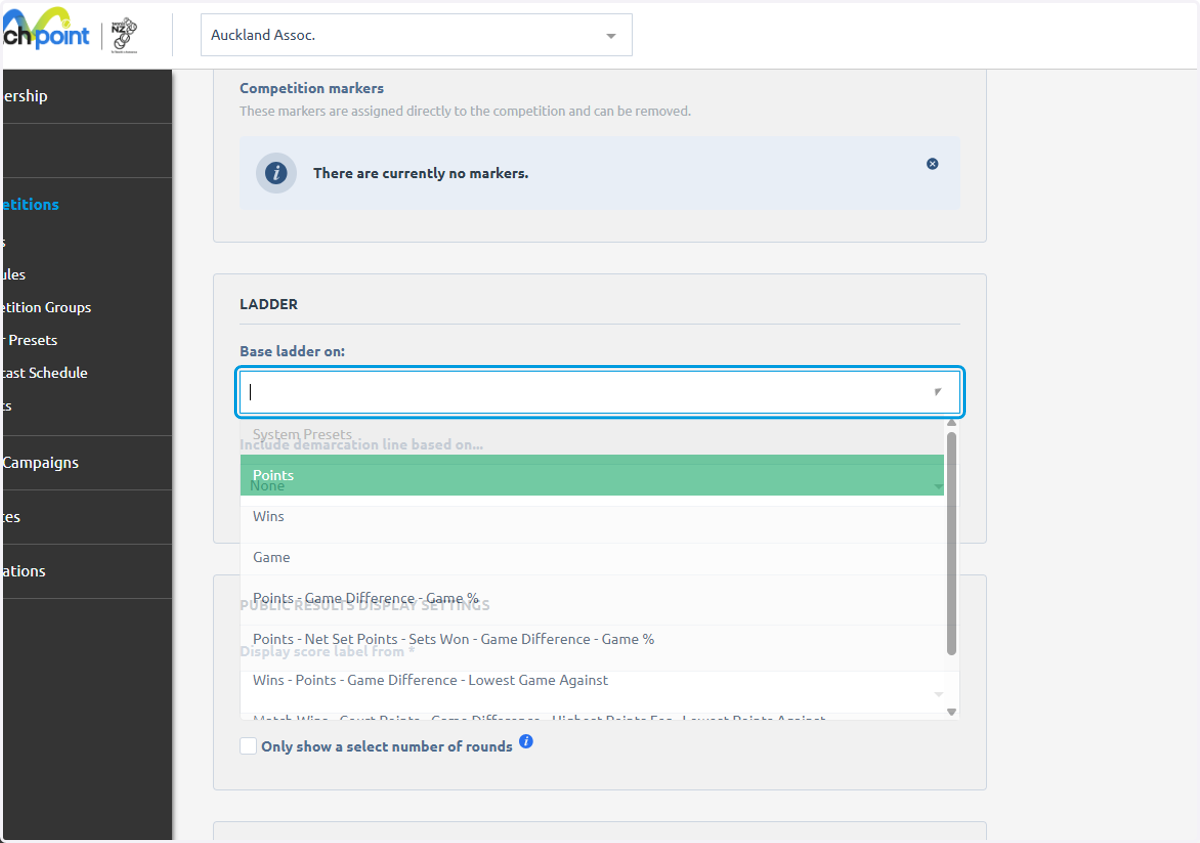This screenshot has width=1200, height=843.
Task: Click the Competition markers heading
Action: 311,88
